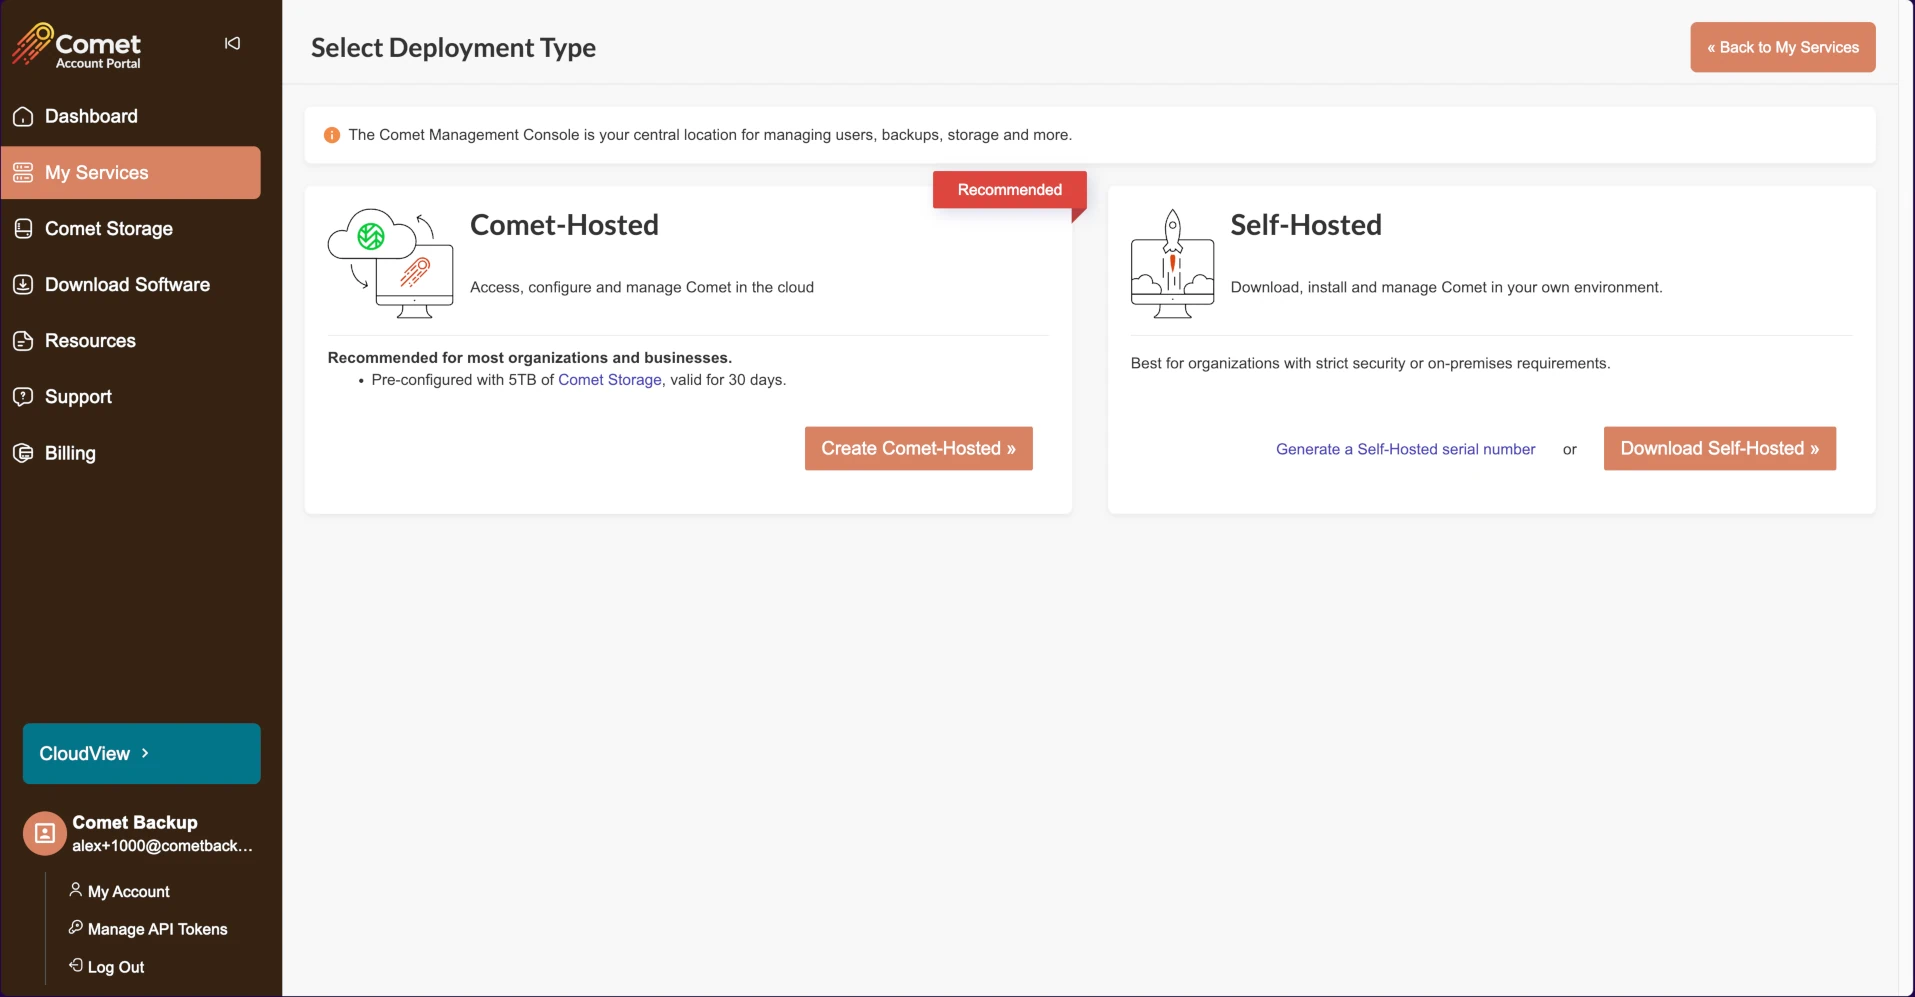
Task: Click the orange info icon in banner
Action: (332, 135)
